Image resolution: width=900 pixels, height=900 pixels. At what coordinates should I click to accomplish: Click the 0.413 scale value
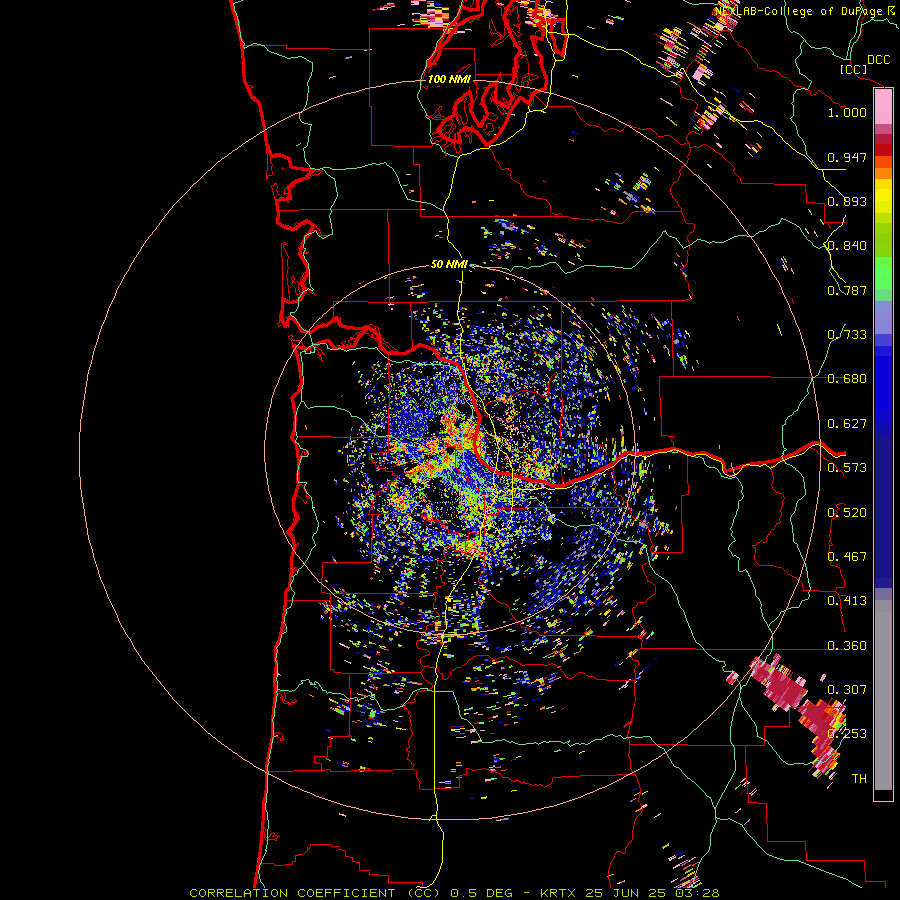coord(847,601)
